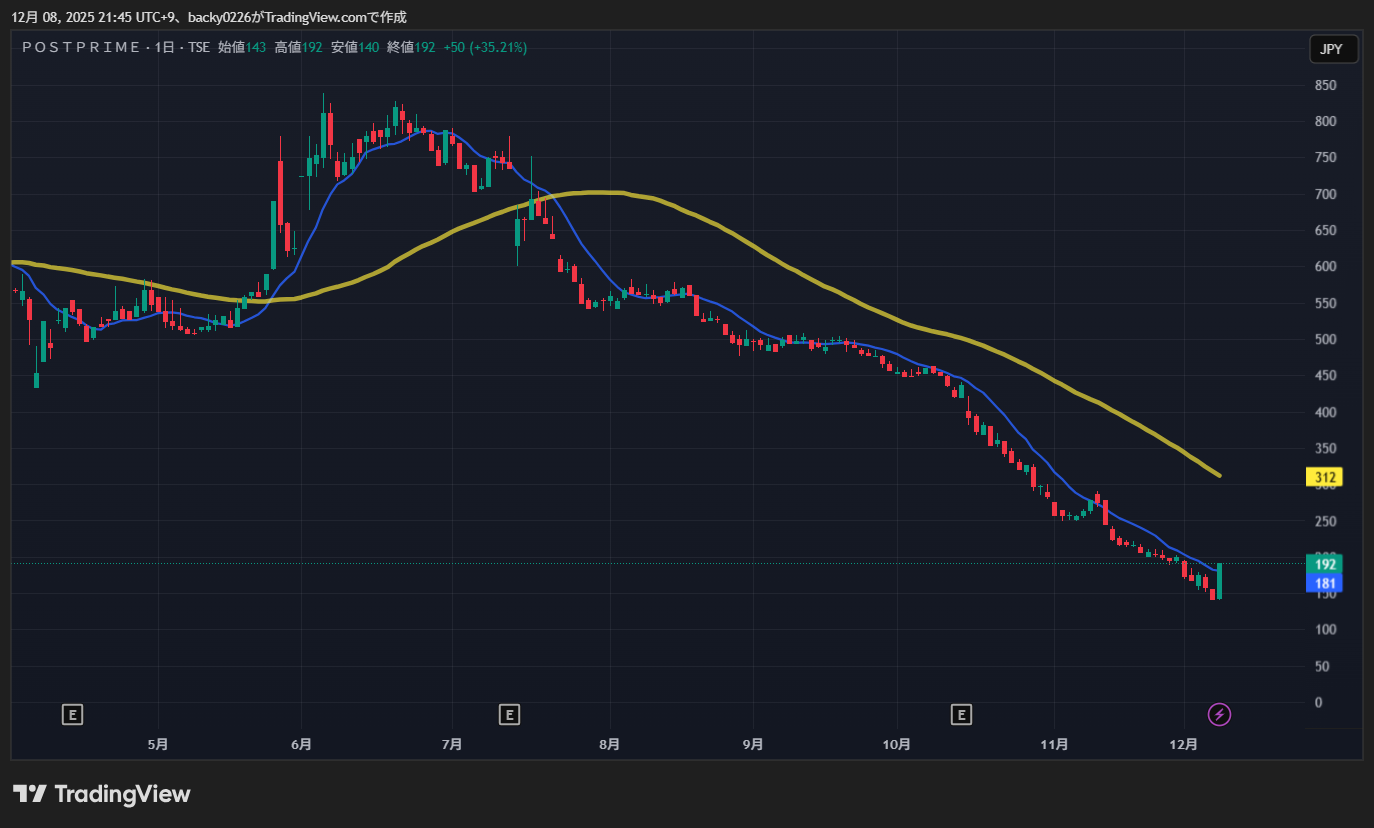
Task: Click the 850 level on price axis
Action: coord(1325,86)
